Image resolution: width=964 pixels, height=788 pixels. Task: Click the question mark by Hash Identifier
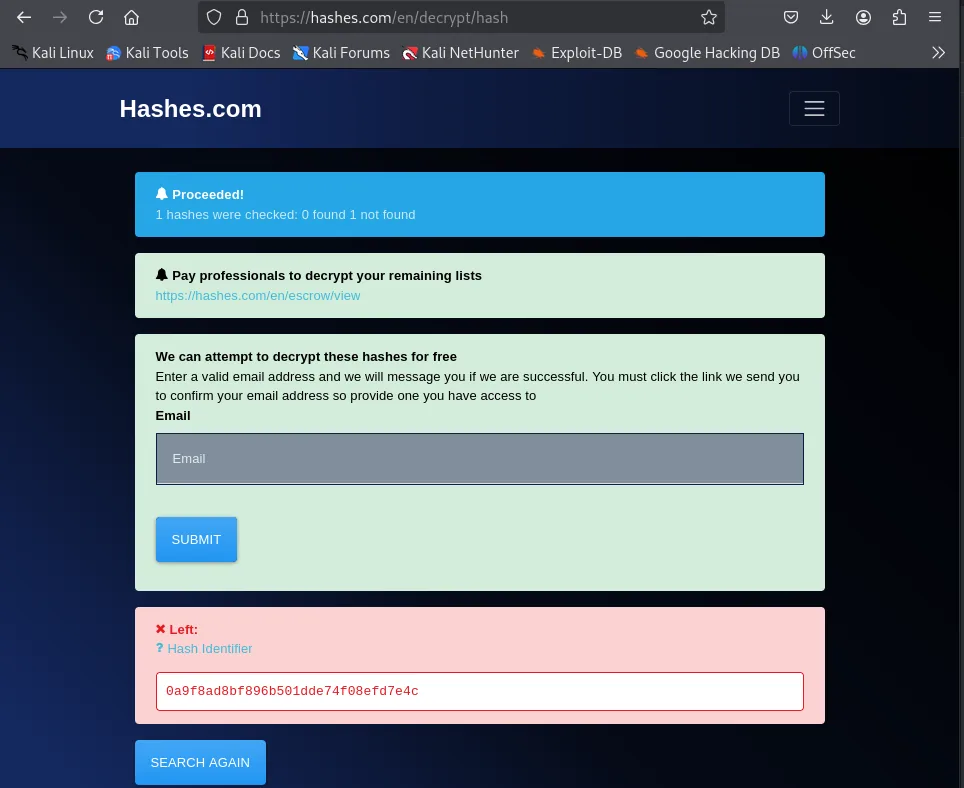tap(160, 648)
